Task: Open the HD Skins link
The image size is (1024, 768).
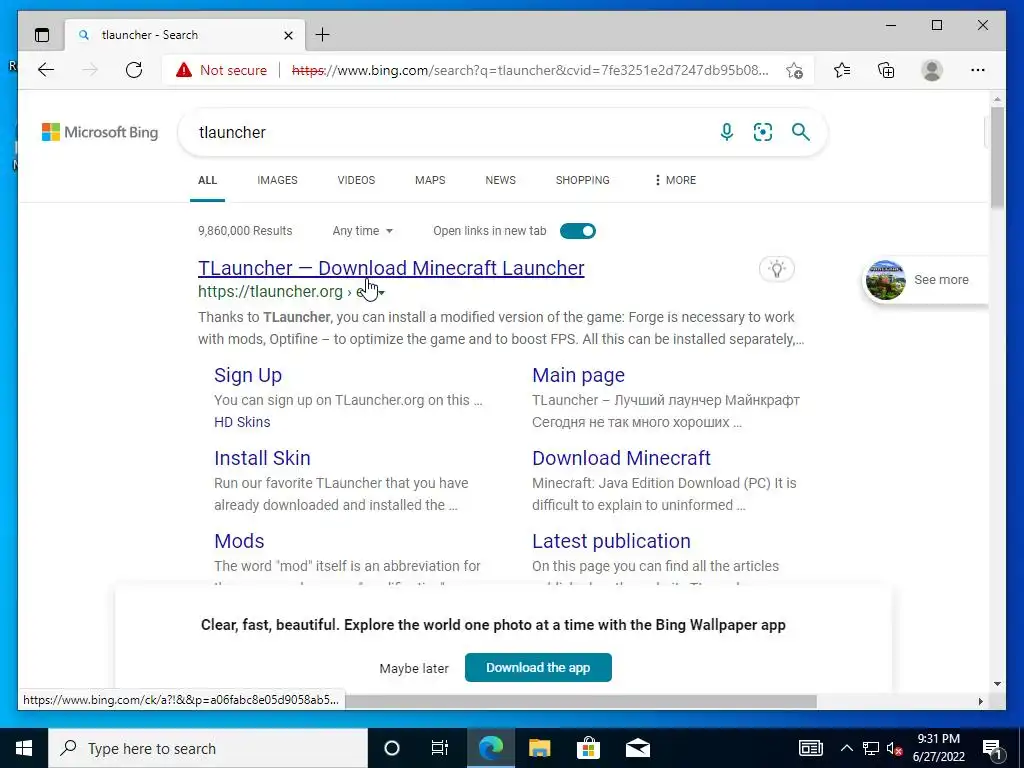Action: tap(242, 422)
